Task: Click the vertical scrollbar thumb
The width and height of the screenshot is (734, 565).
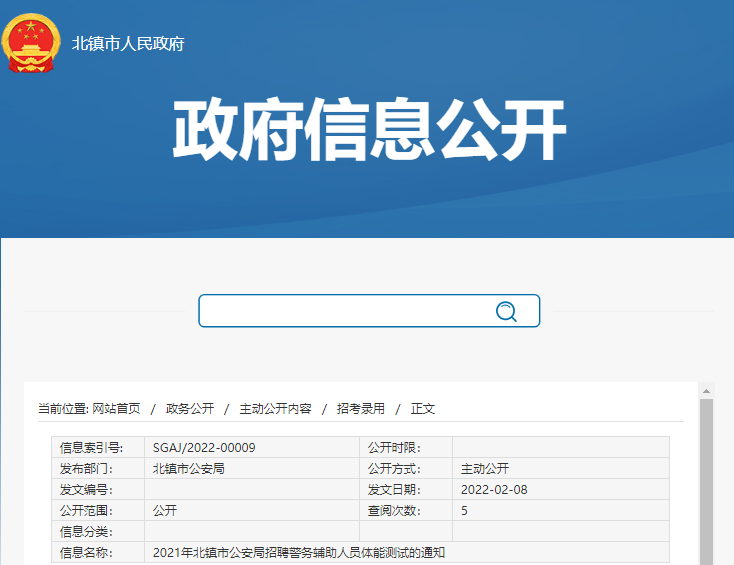Action: (706, 480)
